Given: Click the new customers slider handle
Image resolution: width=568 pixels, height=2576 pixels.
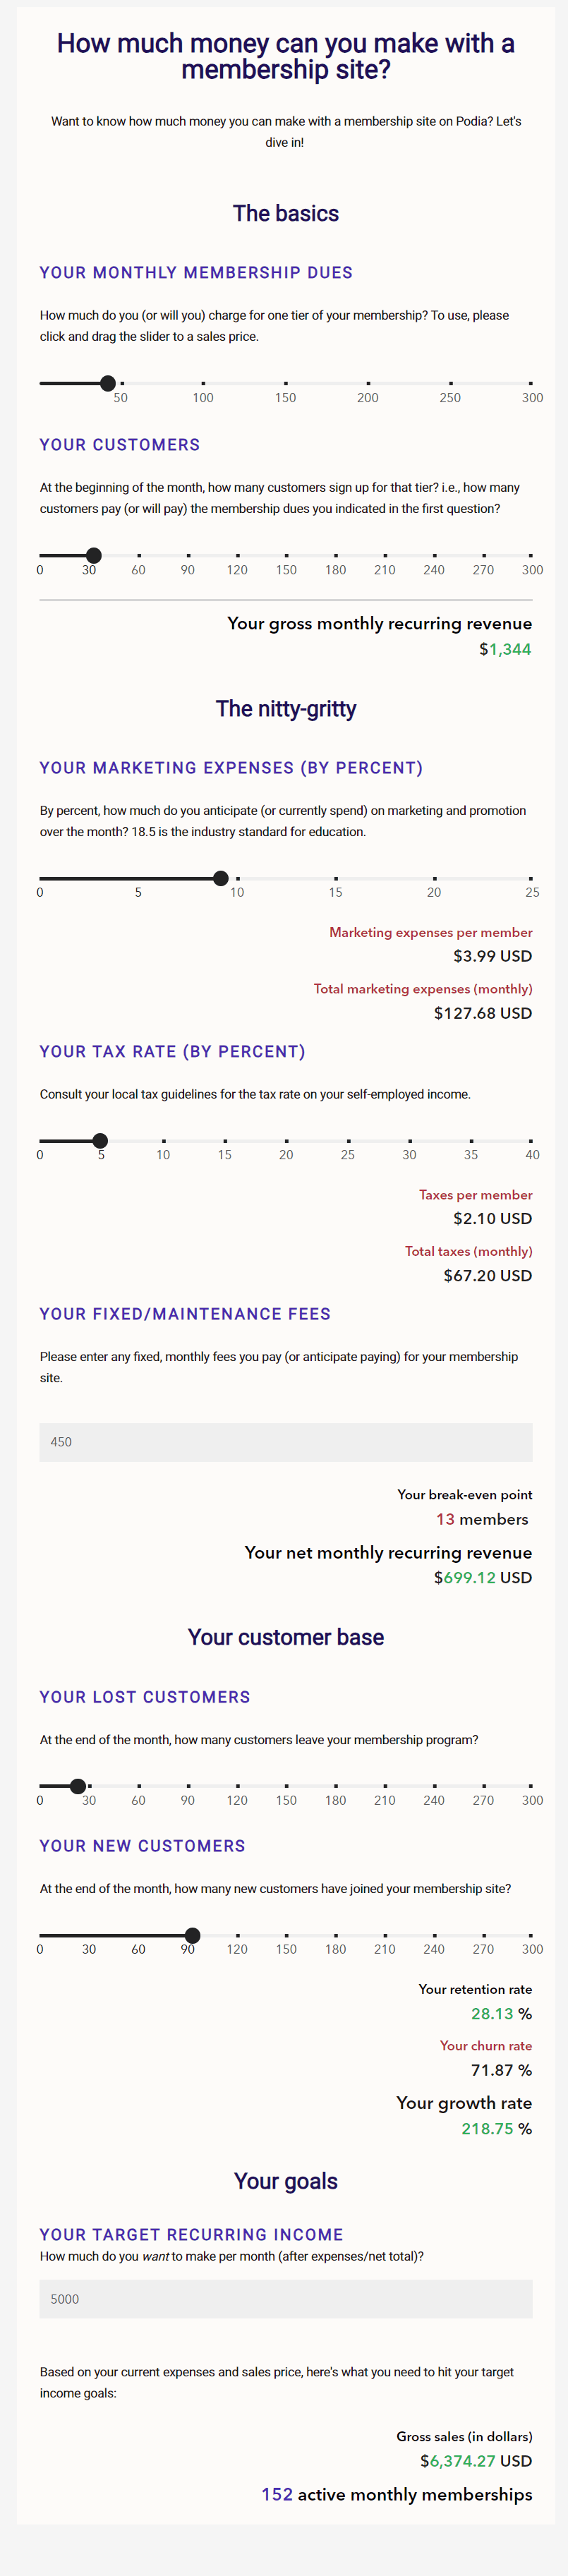Looking at the screenshot, I should pyautogui.click(x=193, y=1935).
